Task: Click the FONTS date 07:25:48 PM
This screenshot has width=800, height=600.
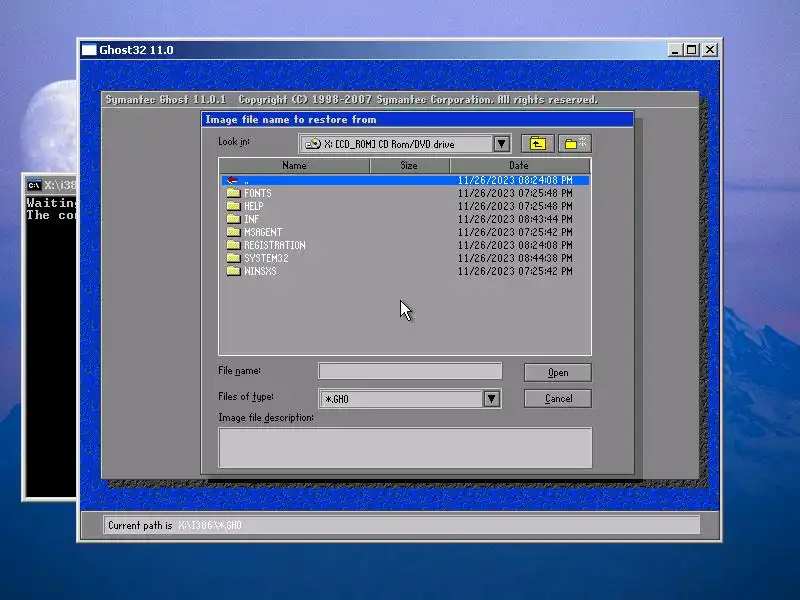Action: 515,193
